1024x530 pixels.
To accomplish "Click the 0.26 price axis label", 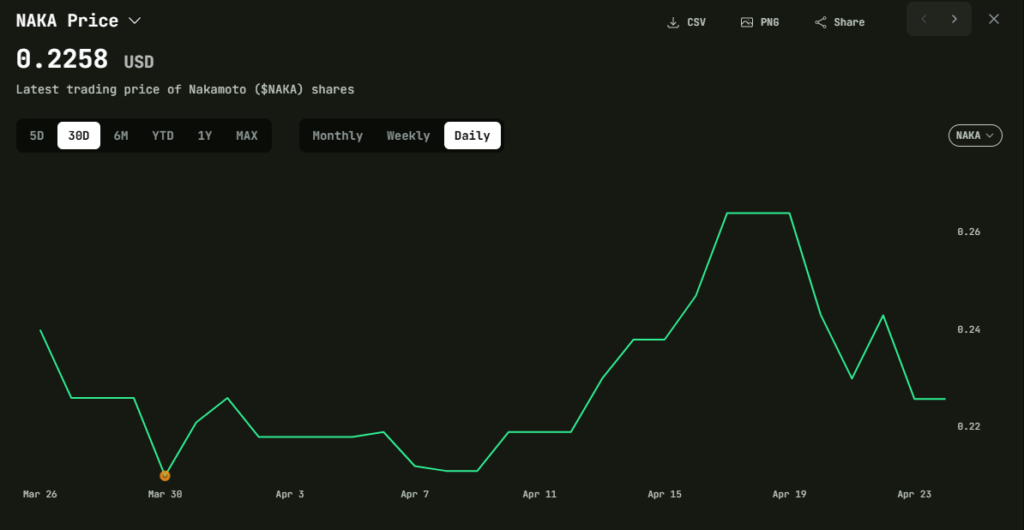I will (x=968, y=232).
